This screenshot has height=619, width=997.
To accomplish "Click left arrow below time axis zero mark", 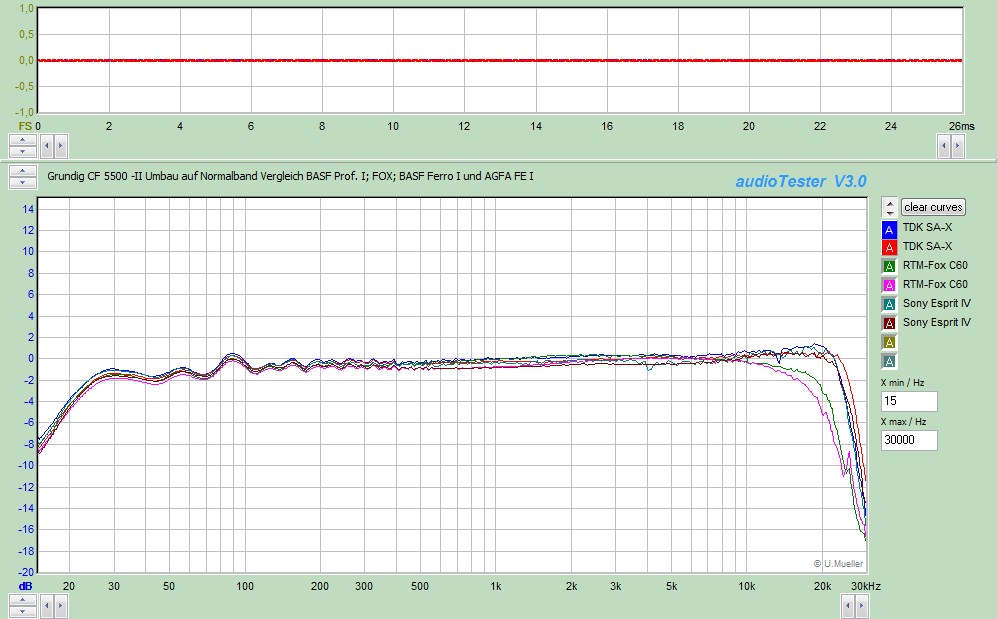I will pos(45,145).
